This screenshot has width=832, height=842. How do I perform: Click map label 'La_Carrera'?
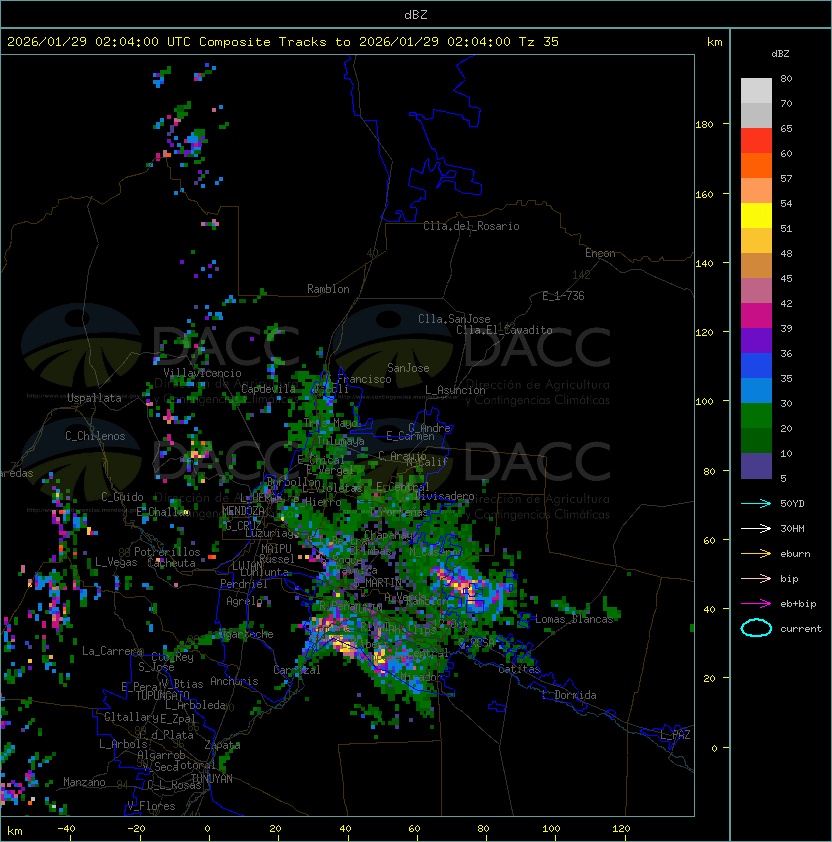(112, 651)
